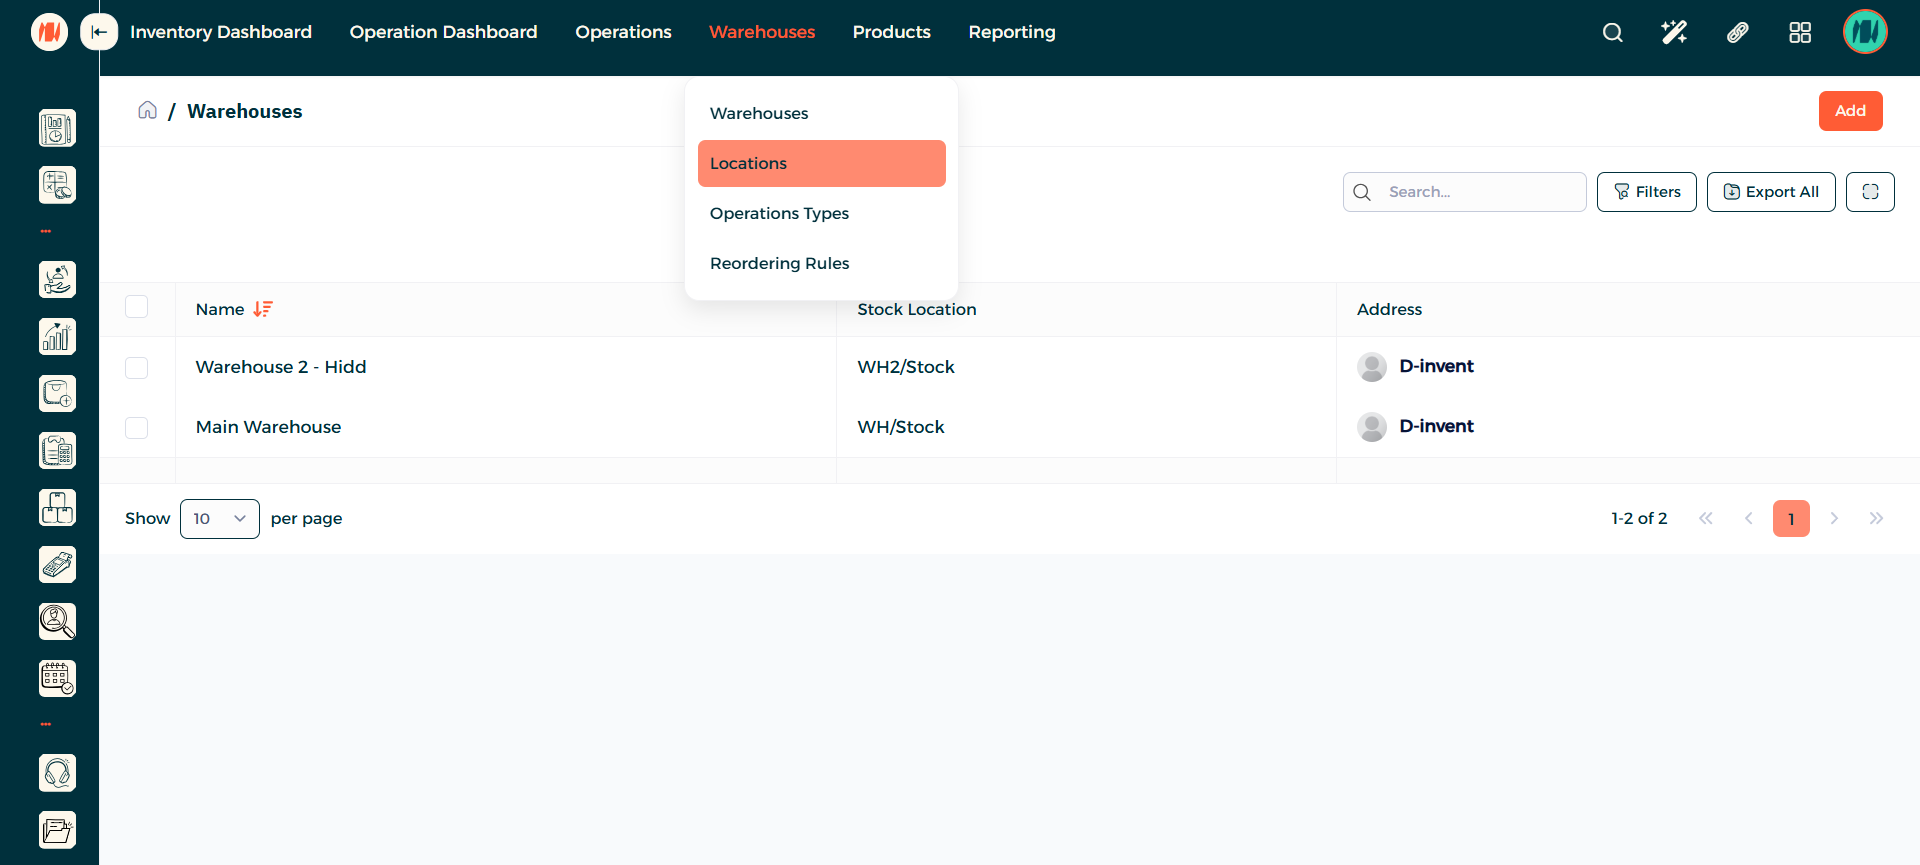
Task: Open the headset support icon in sidebar
Action: tap(57, 773)
